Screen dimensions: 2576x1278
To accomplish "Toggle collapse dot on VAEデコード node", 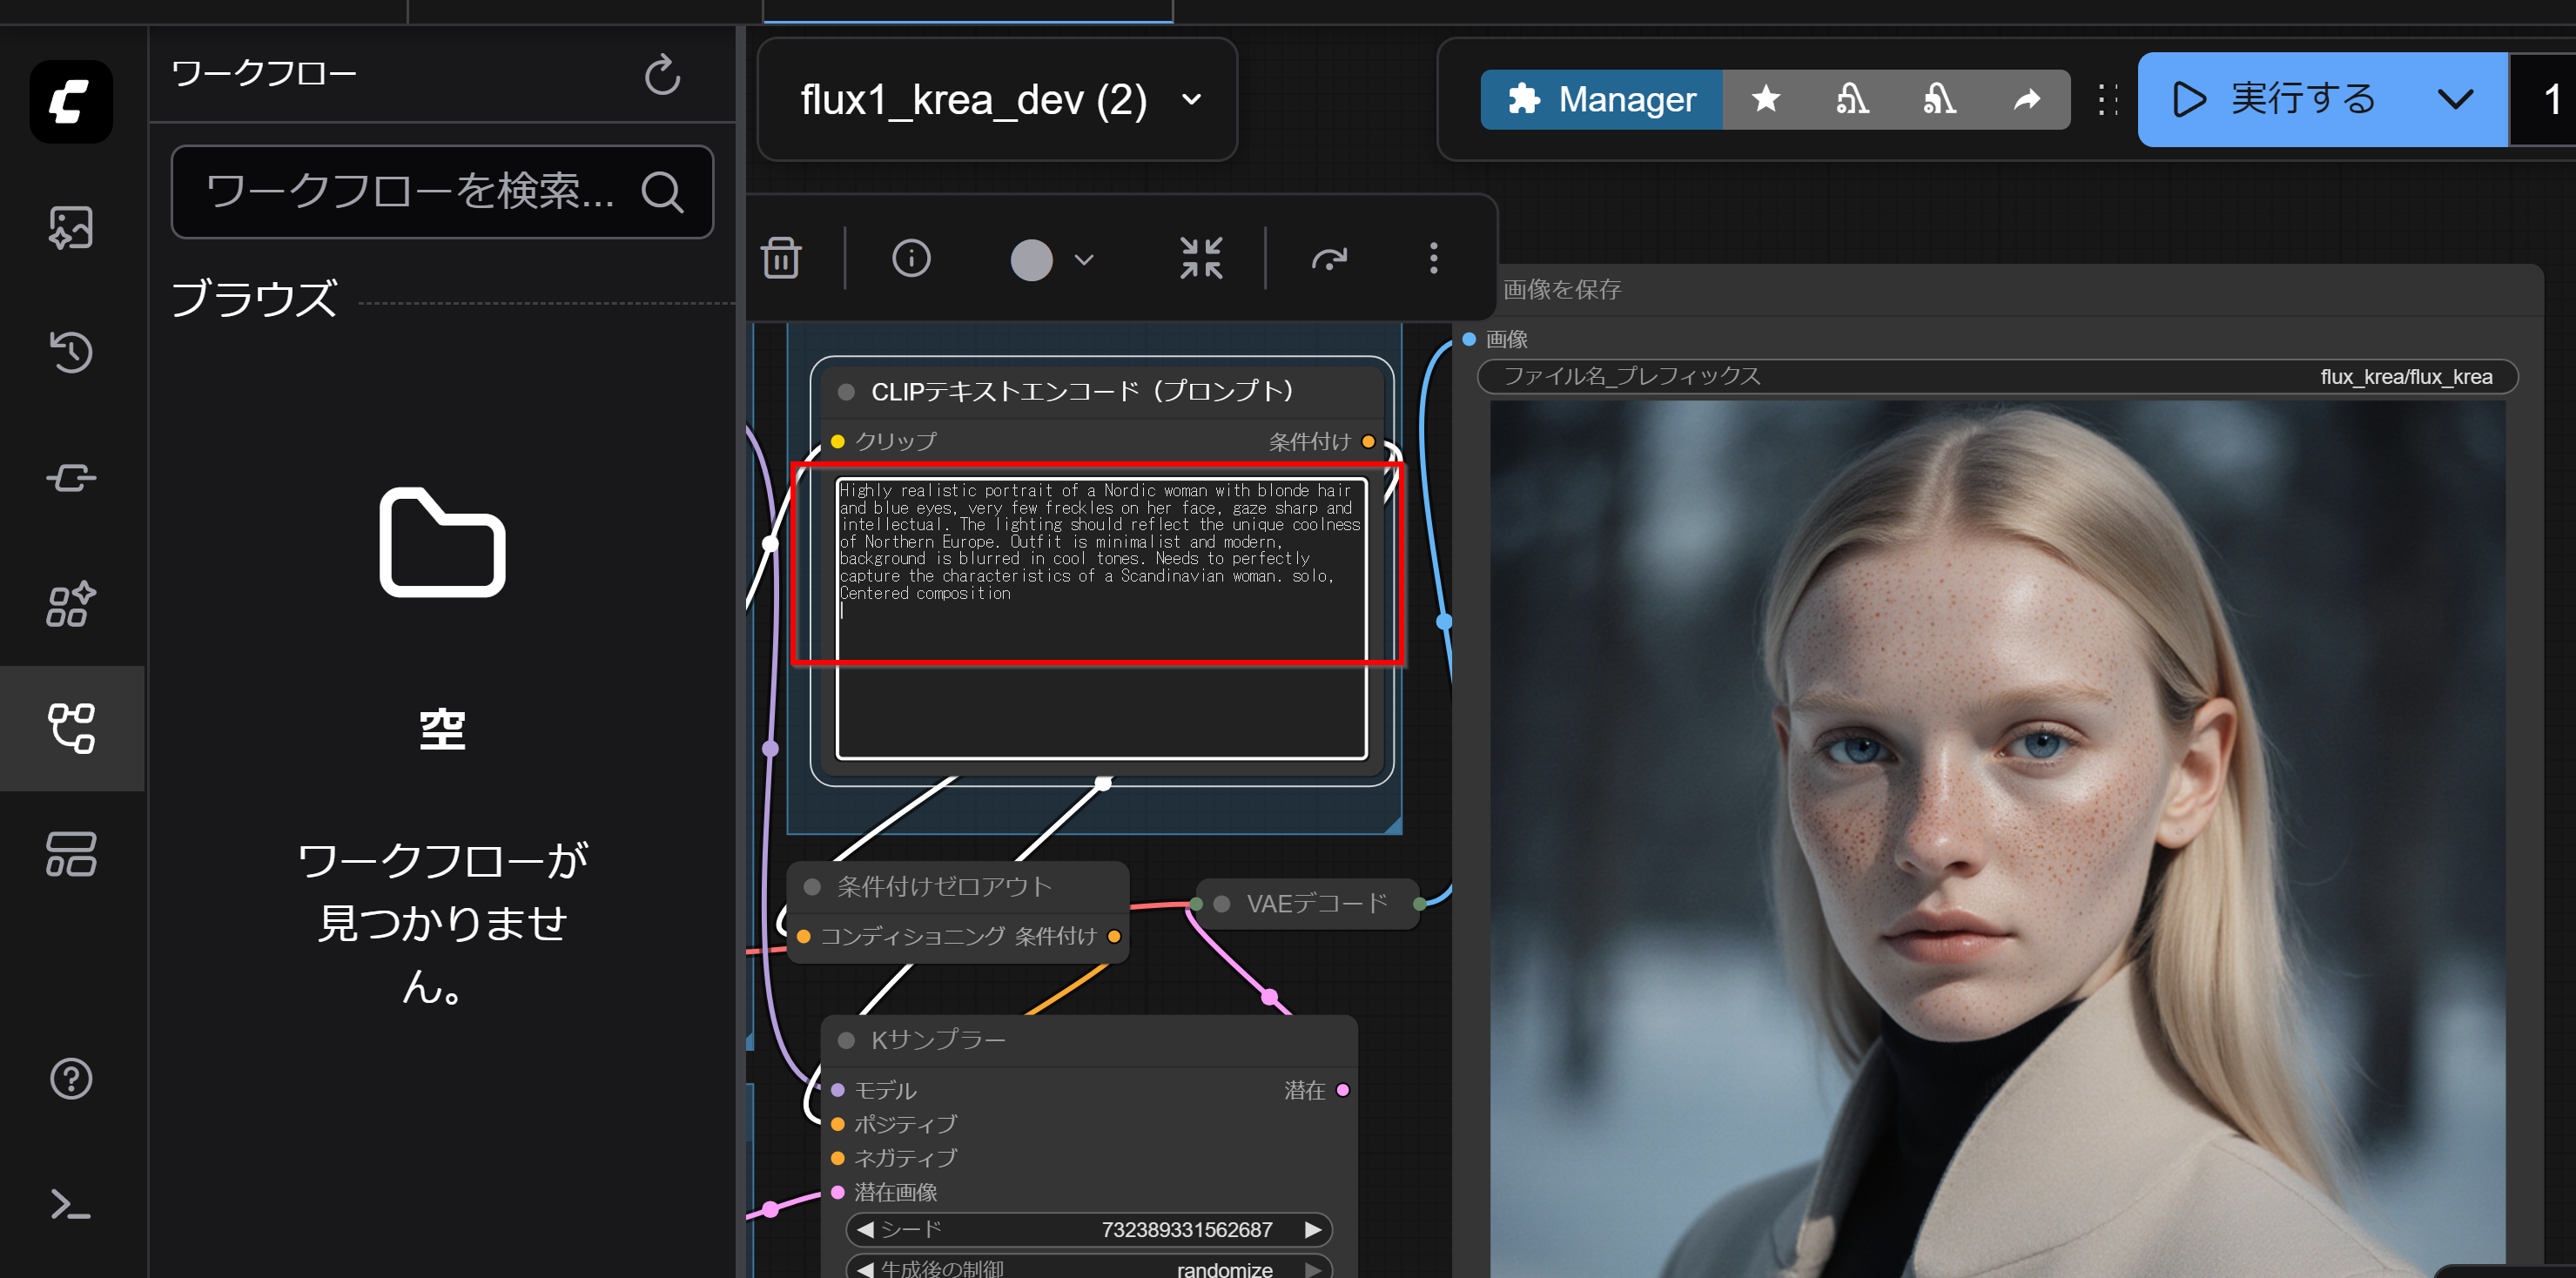I will 1222,904.
